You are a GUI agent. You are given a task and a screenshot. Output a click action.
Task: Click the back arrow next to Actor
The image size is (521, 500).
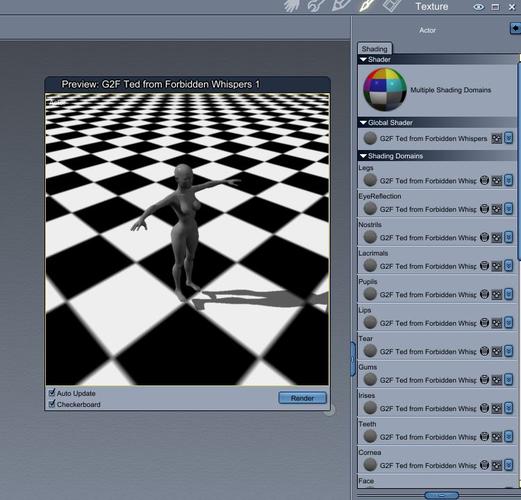tap(515, 28)
